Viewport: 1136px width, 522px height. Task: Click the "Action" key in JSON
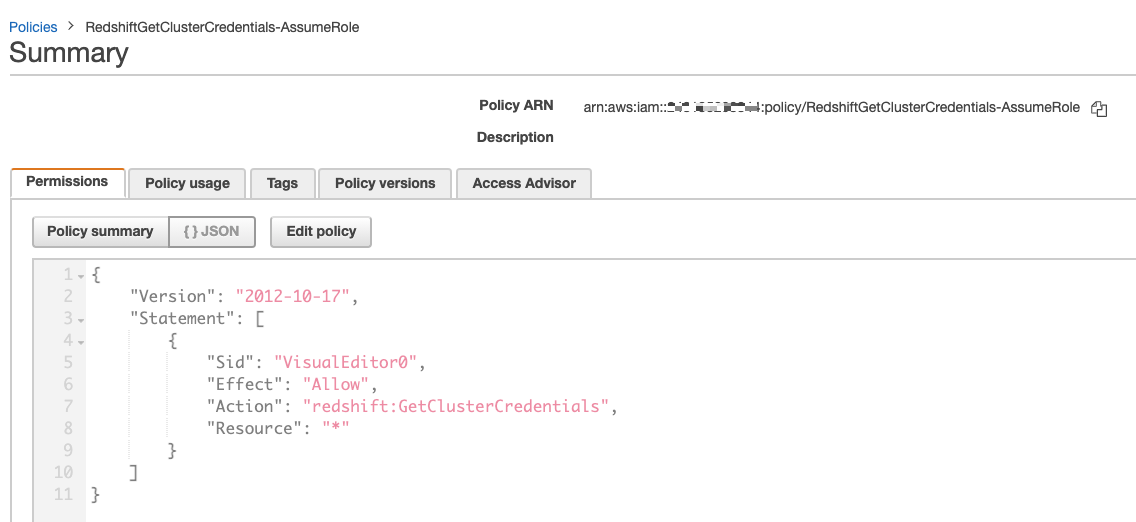click(x=245, y=406)
